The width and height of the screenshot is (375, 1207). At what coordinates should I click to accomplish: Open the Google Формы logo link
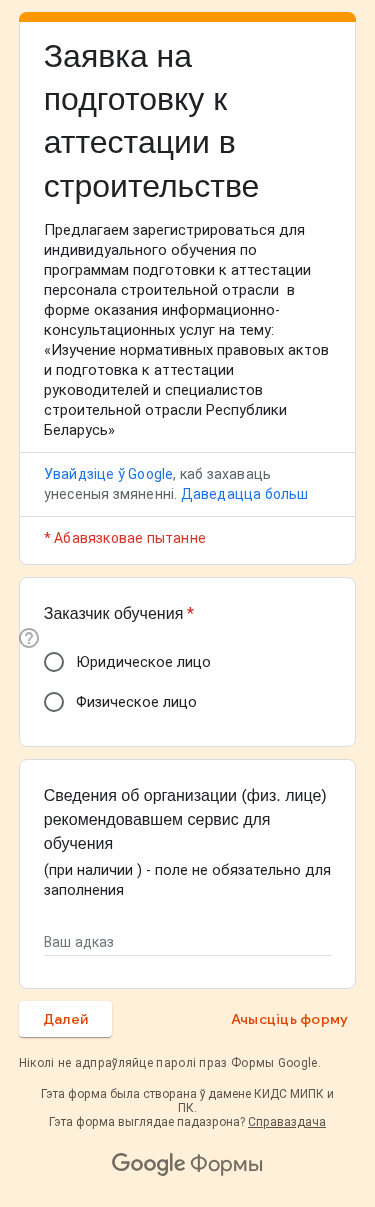tap(187, 1164)
